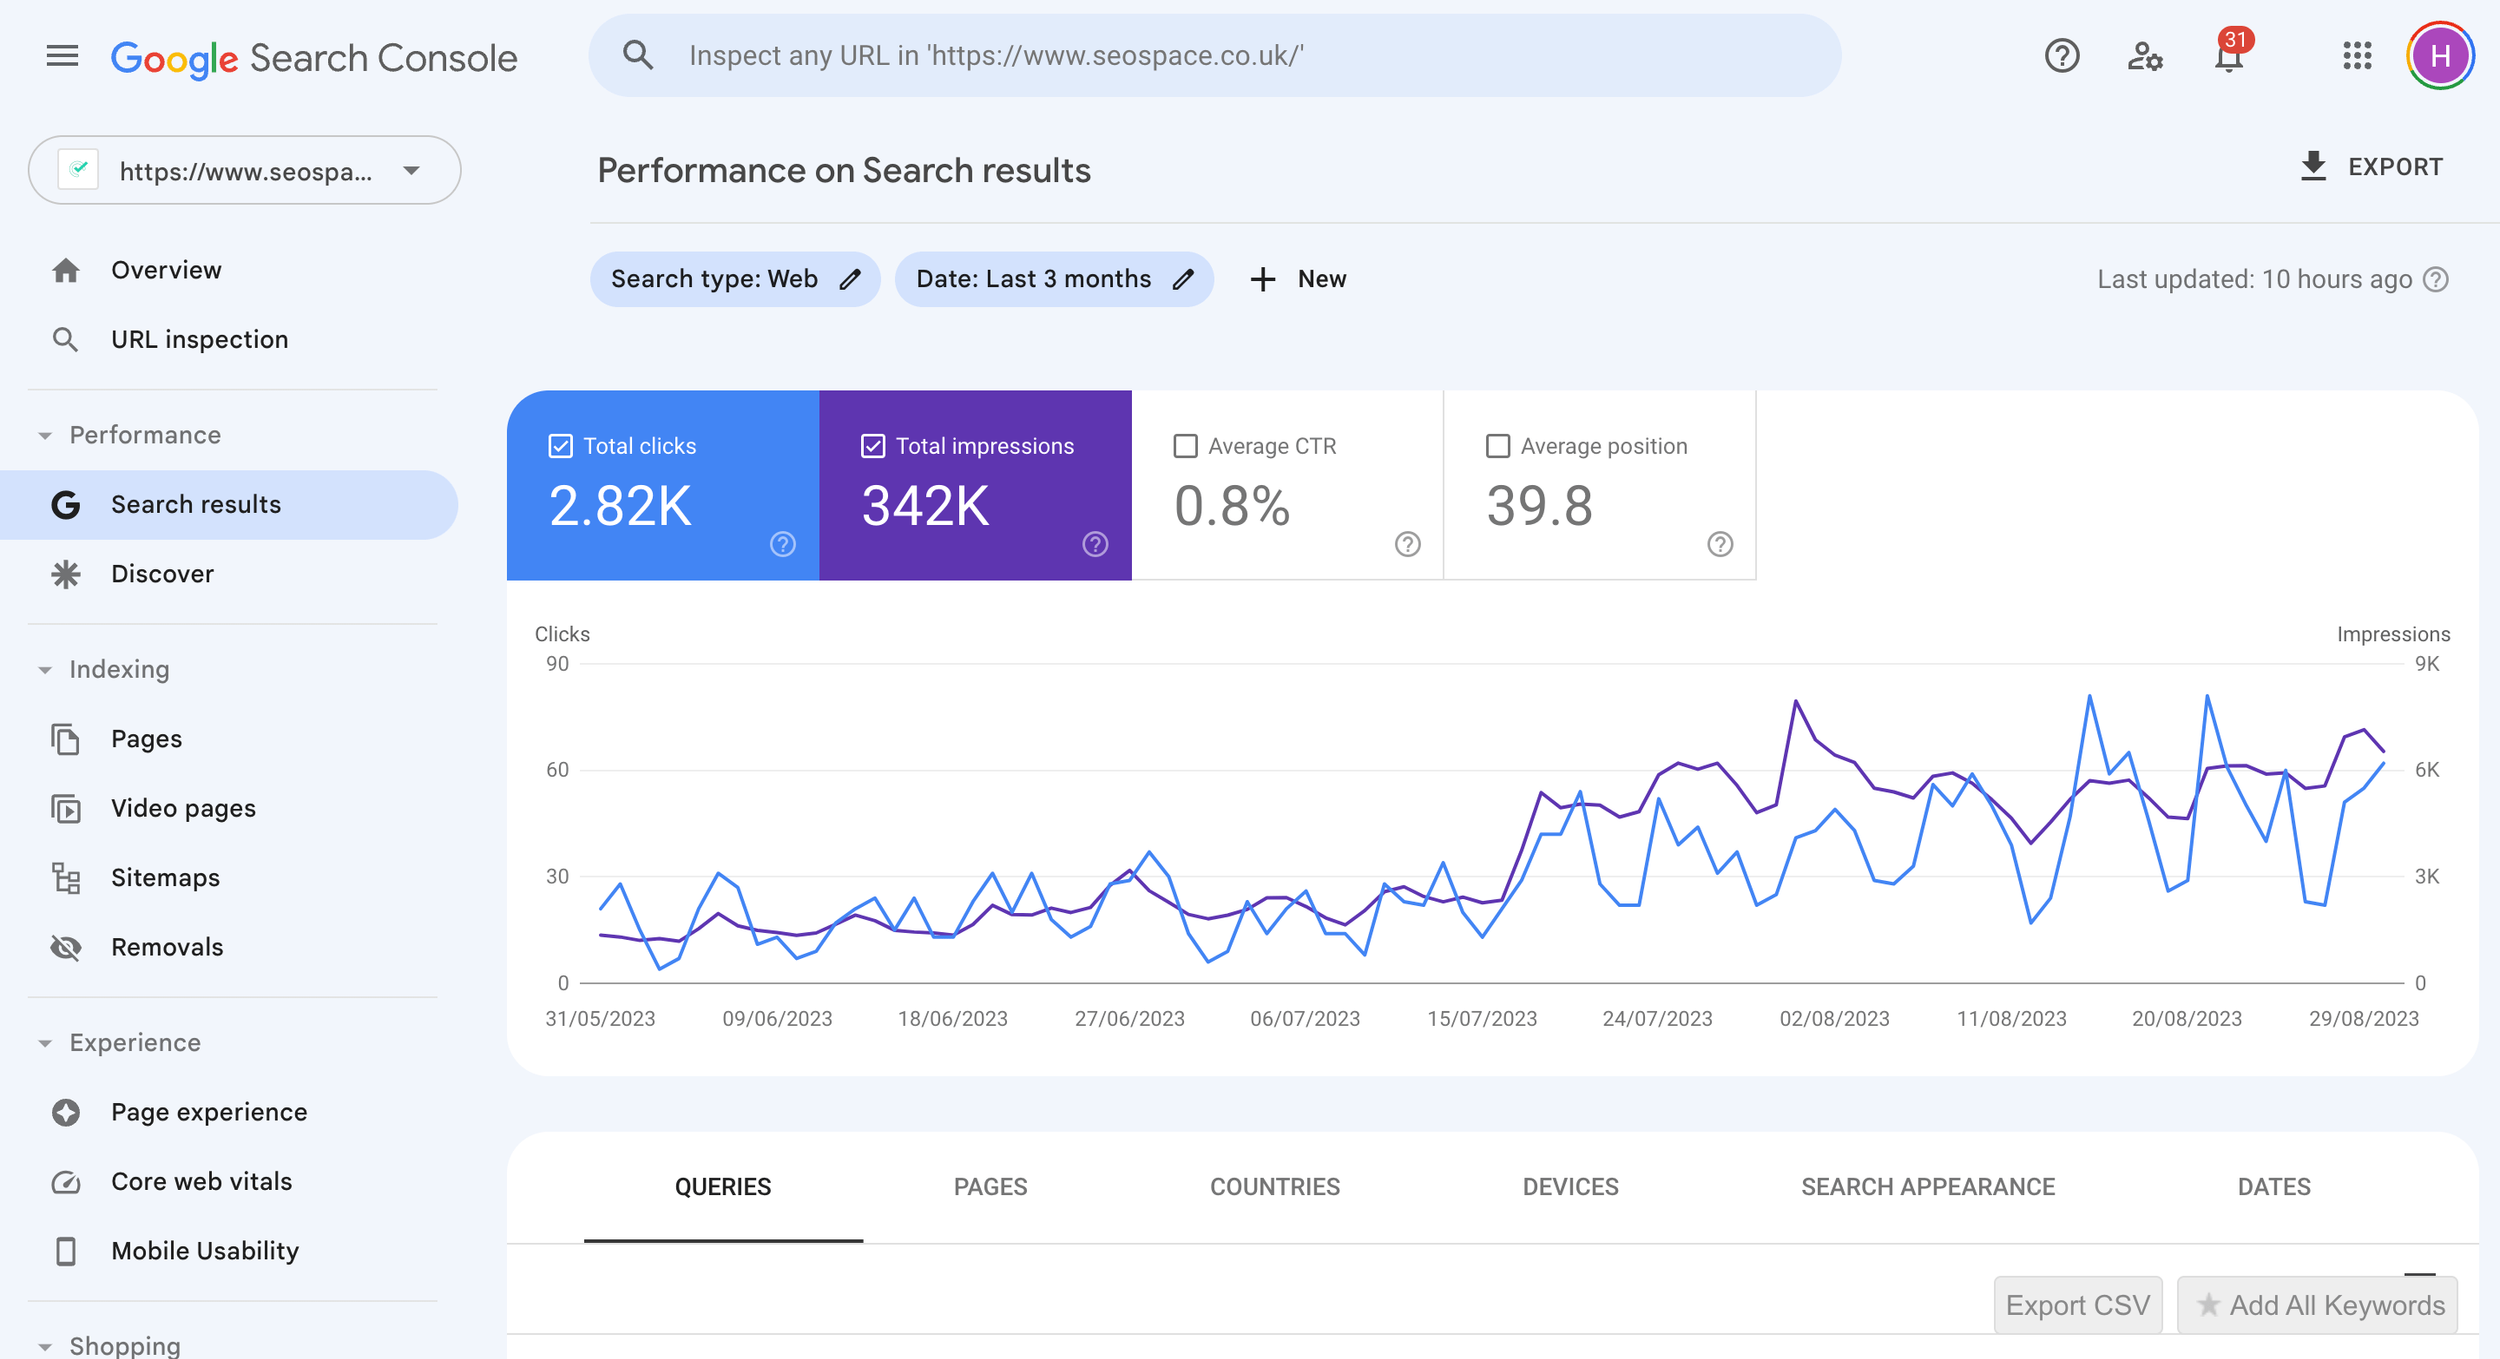Click the URL inspection search field
This screenshot has height=1359, width=2500.
point(1216,55)
